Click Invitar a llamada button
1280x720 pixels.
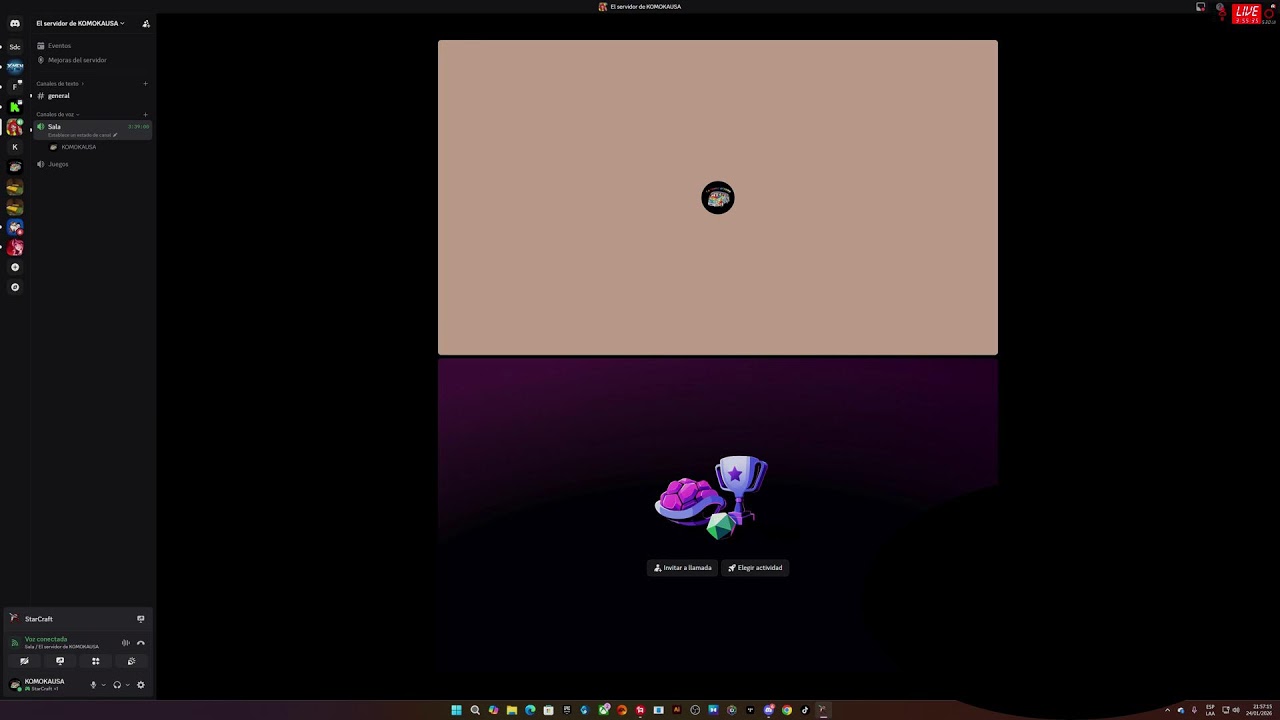click(x=683, y=568)
